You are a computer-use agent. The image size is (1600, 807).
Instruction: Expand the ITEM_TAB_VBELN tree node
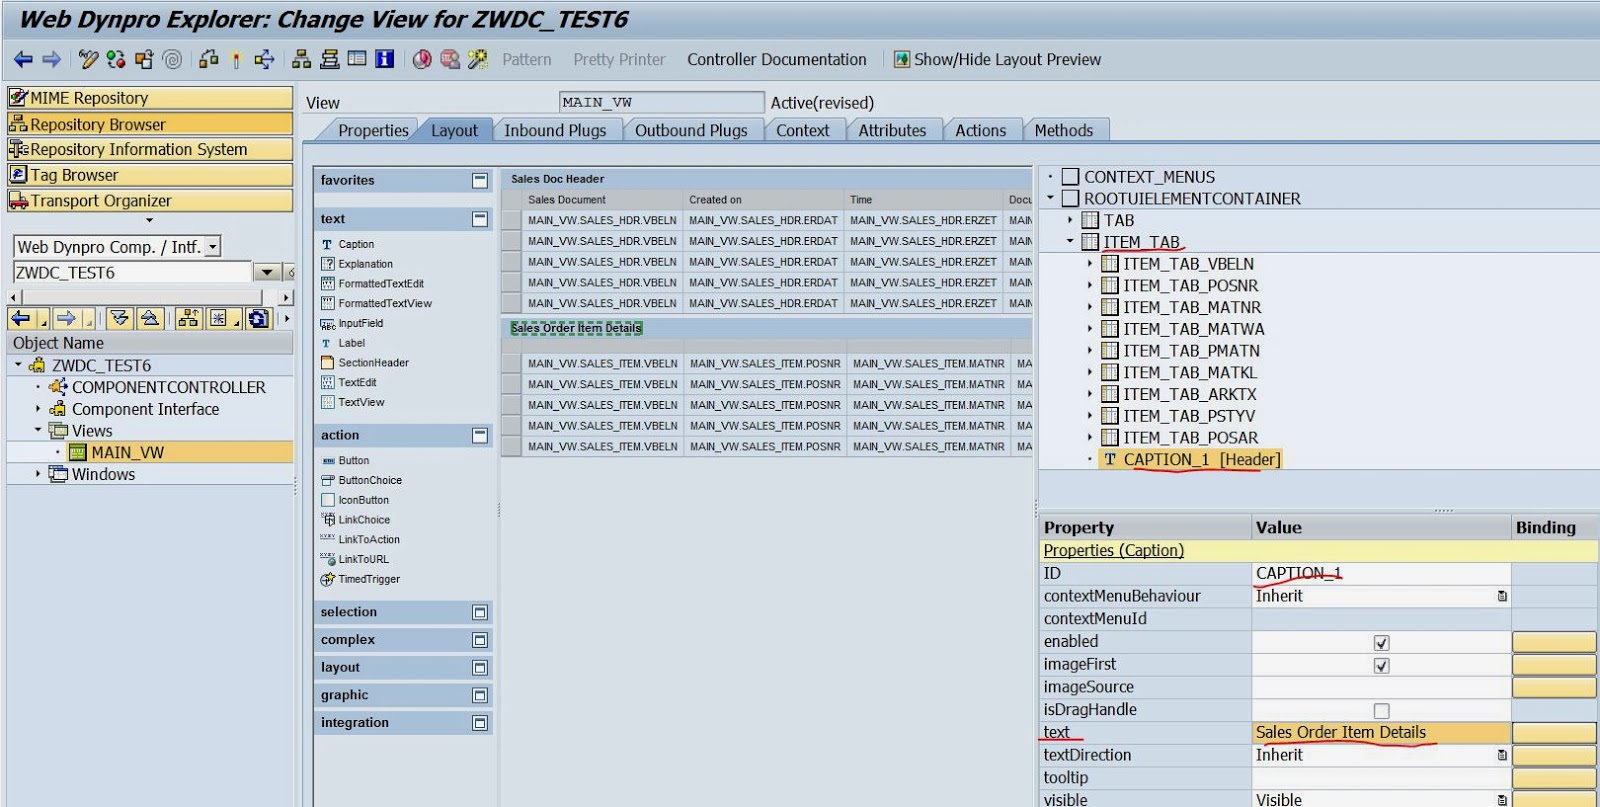pos(1089,264)
